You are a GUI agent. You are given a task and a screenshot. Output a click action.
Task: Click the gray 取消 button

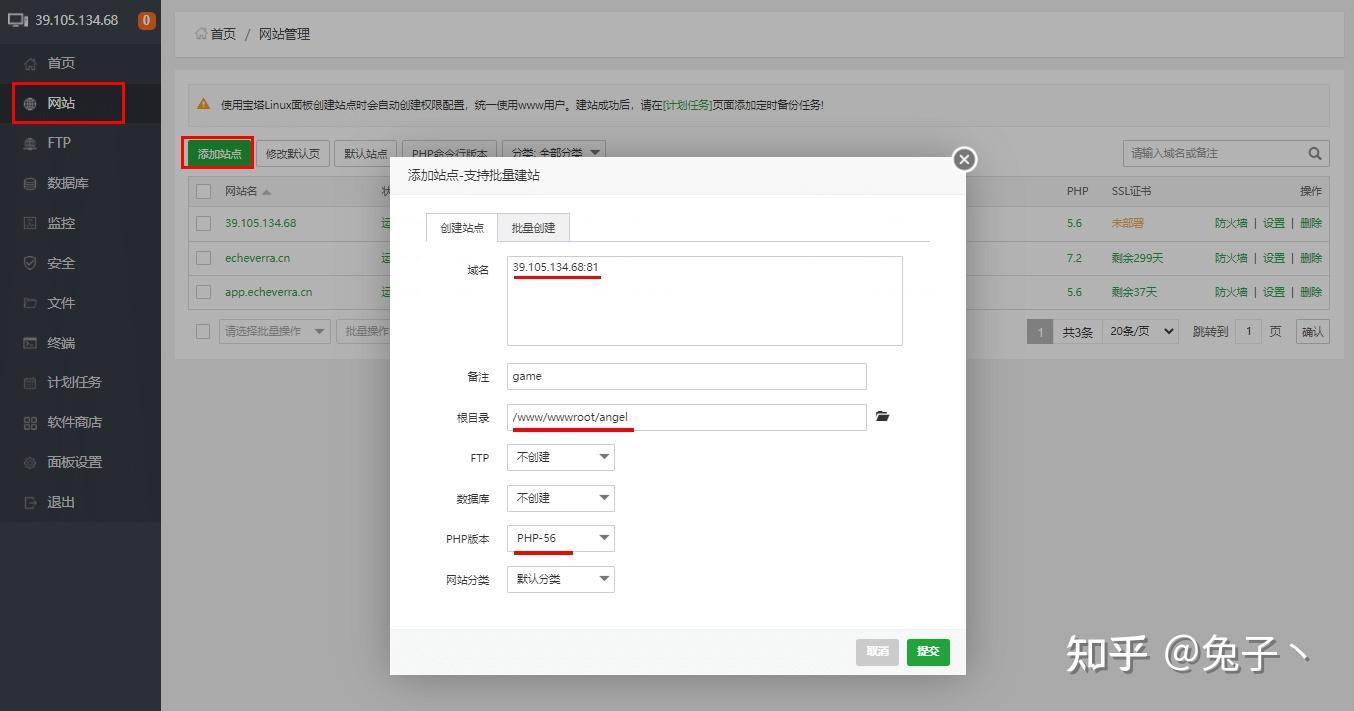point(877,652)
